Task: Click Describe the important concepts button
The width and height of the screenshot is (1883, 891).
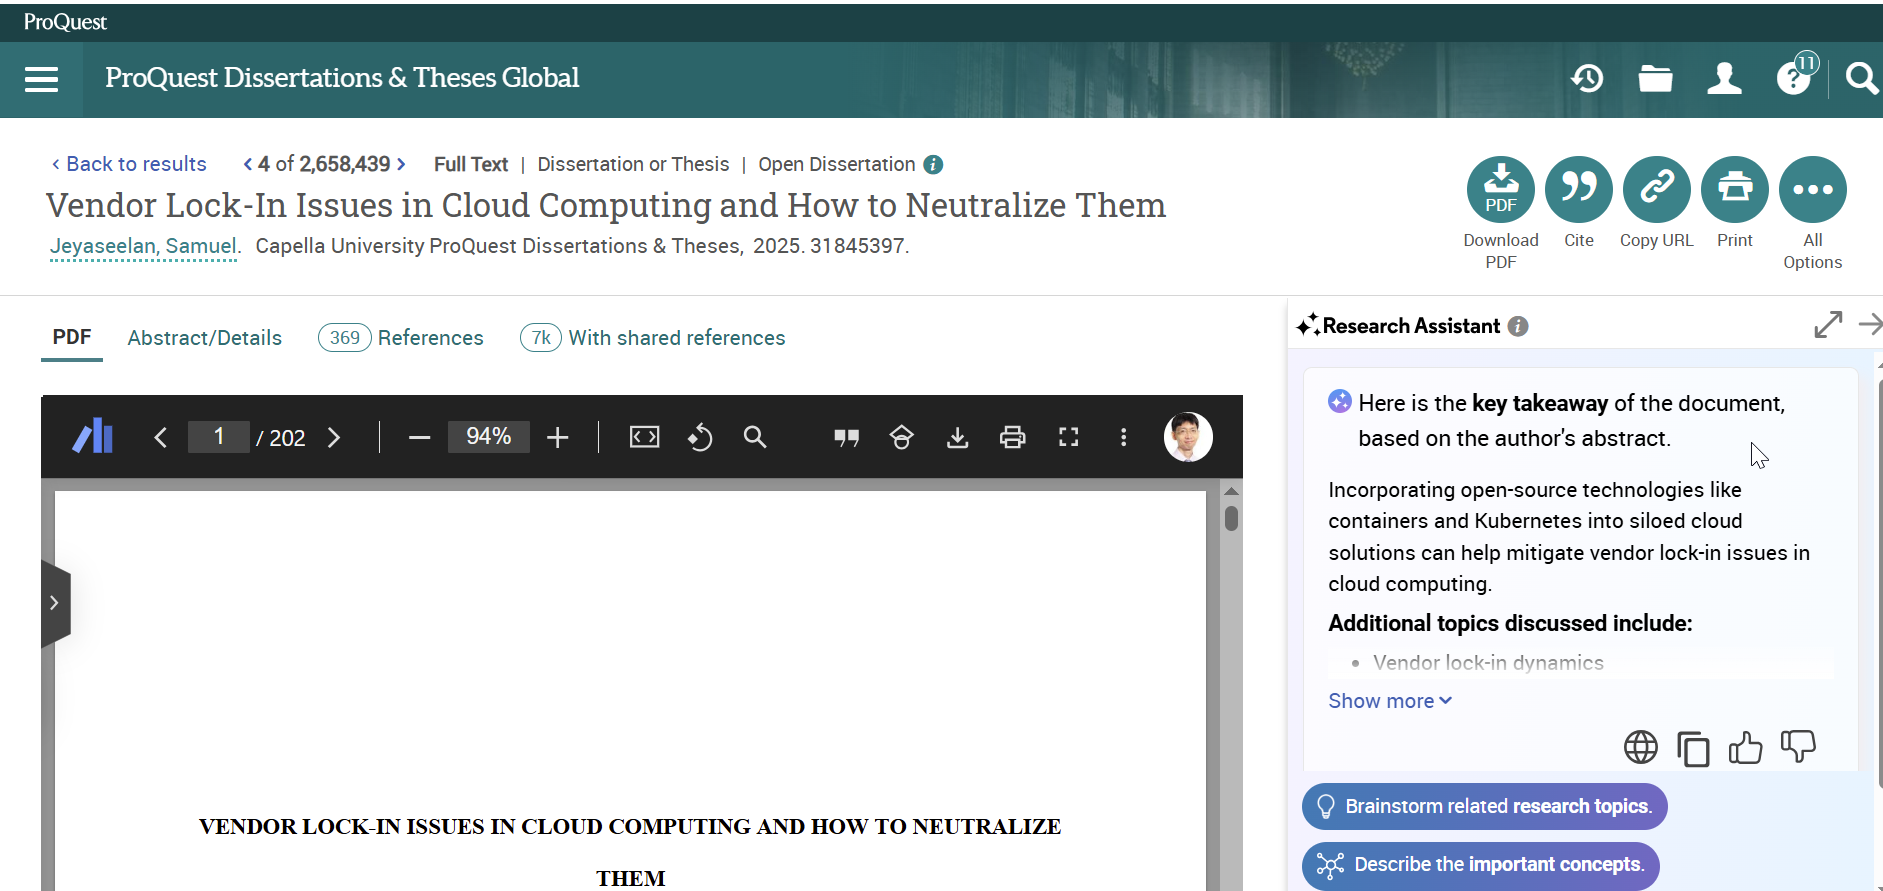Action: [1480, 864]
